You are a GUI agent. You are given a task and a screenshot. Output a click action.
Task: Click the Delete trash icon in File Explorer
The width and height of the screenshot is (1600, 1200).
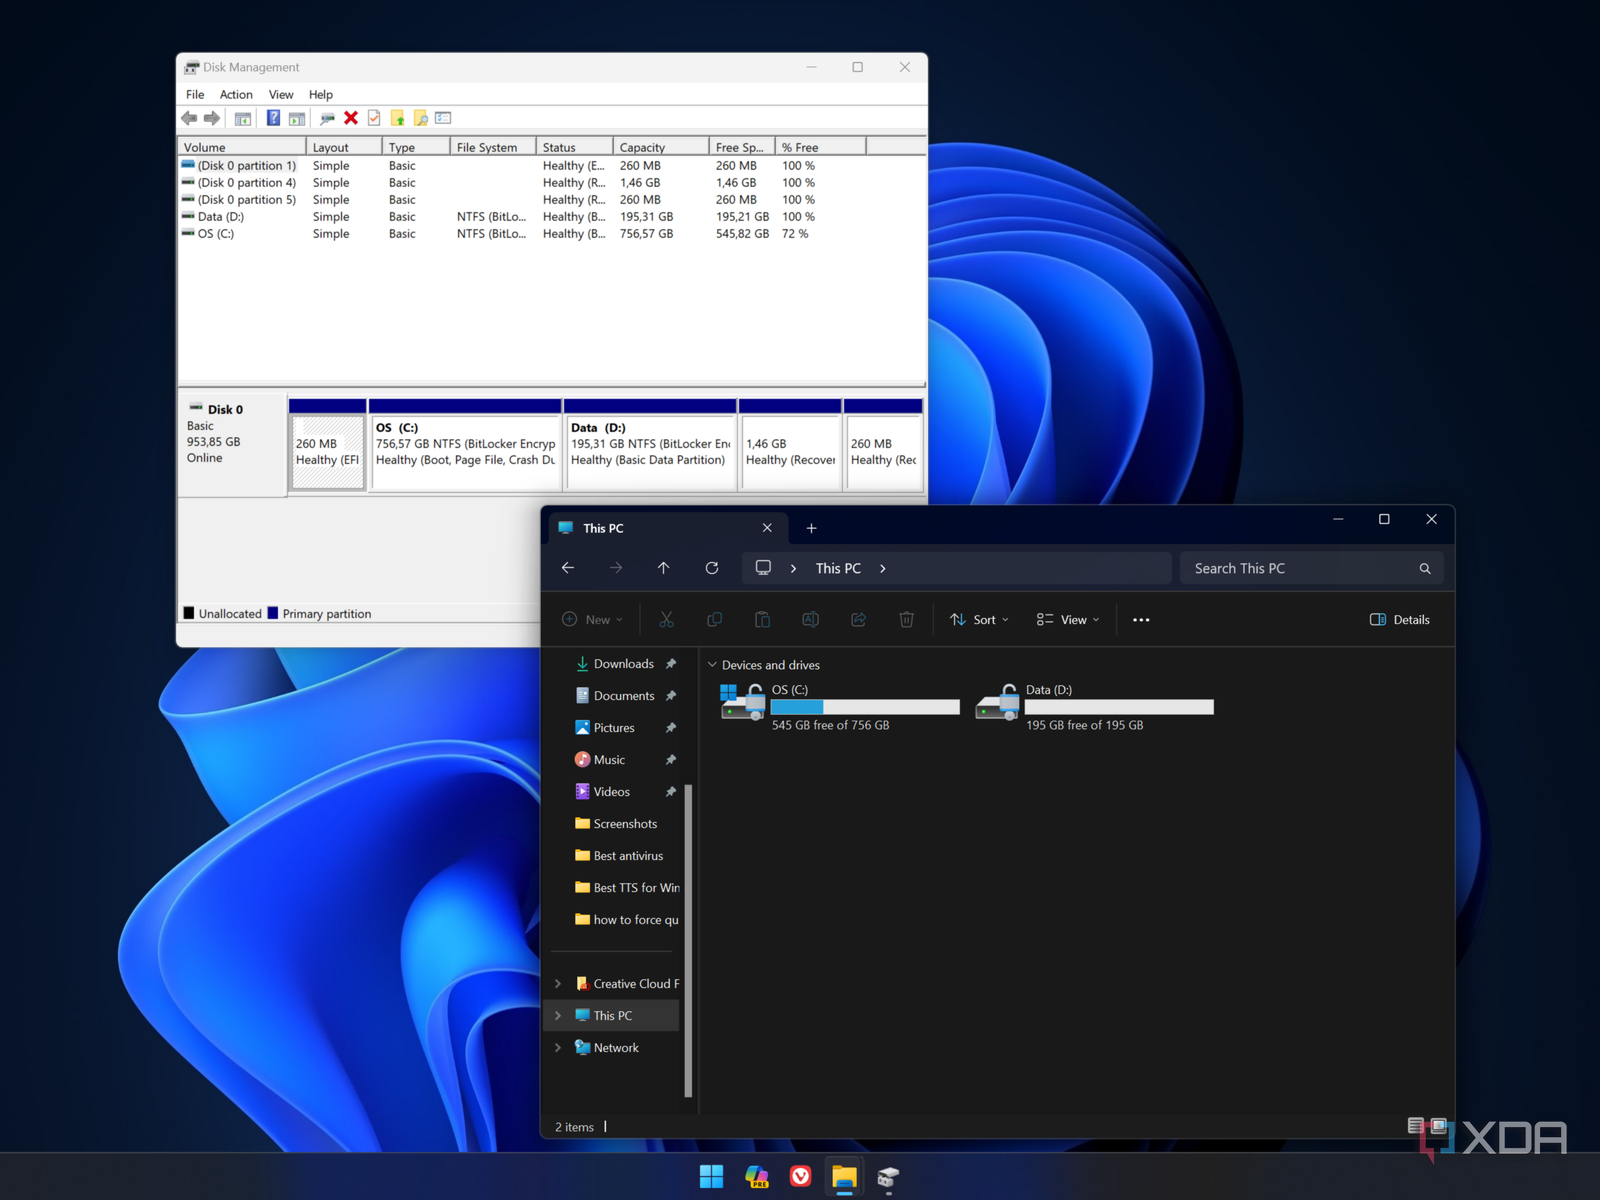(906, 619)
